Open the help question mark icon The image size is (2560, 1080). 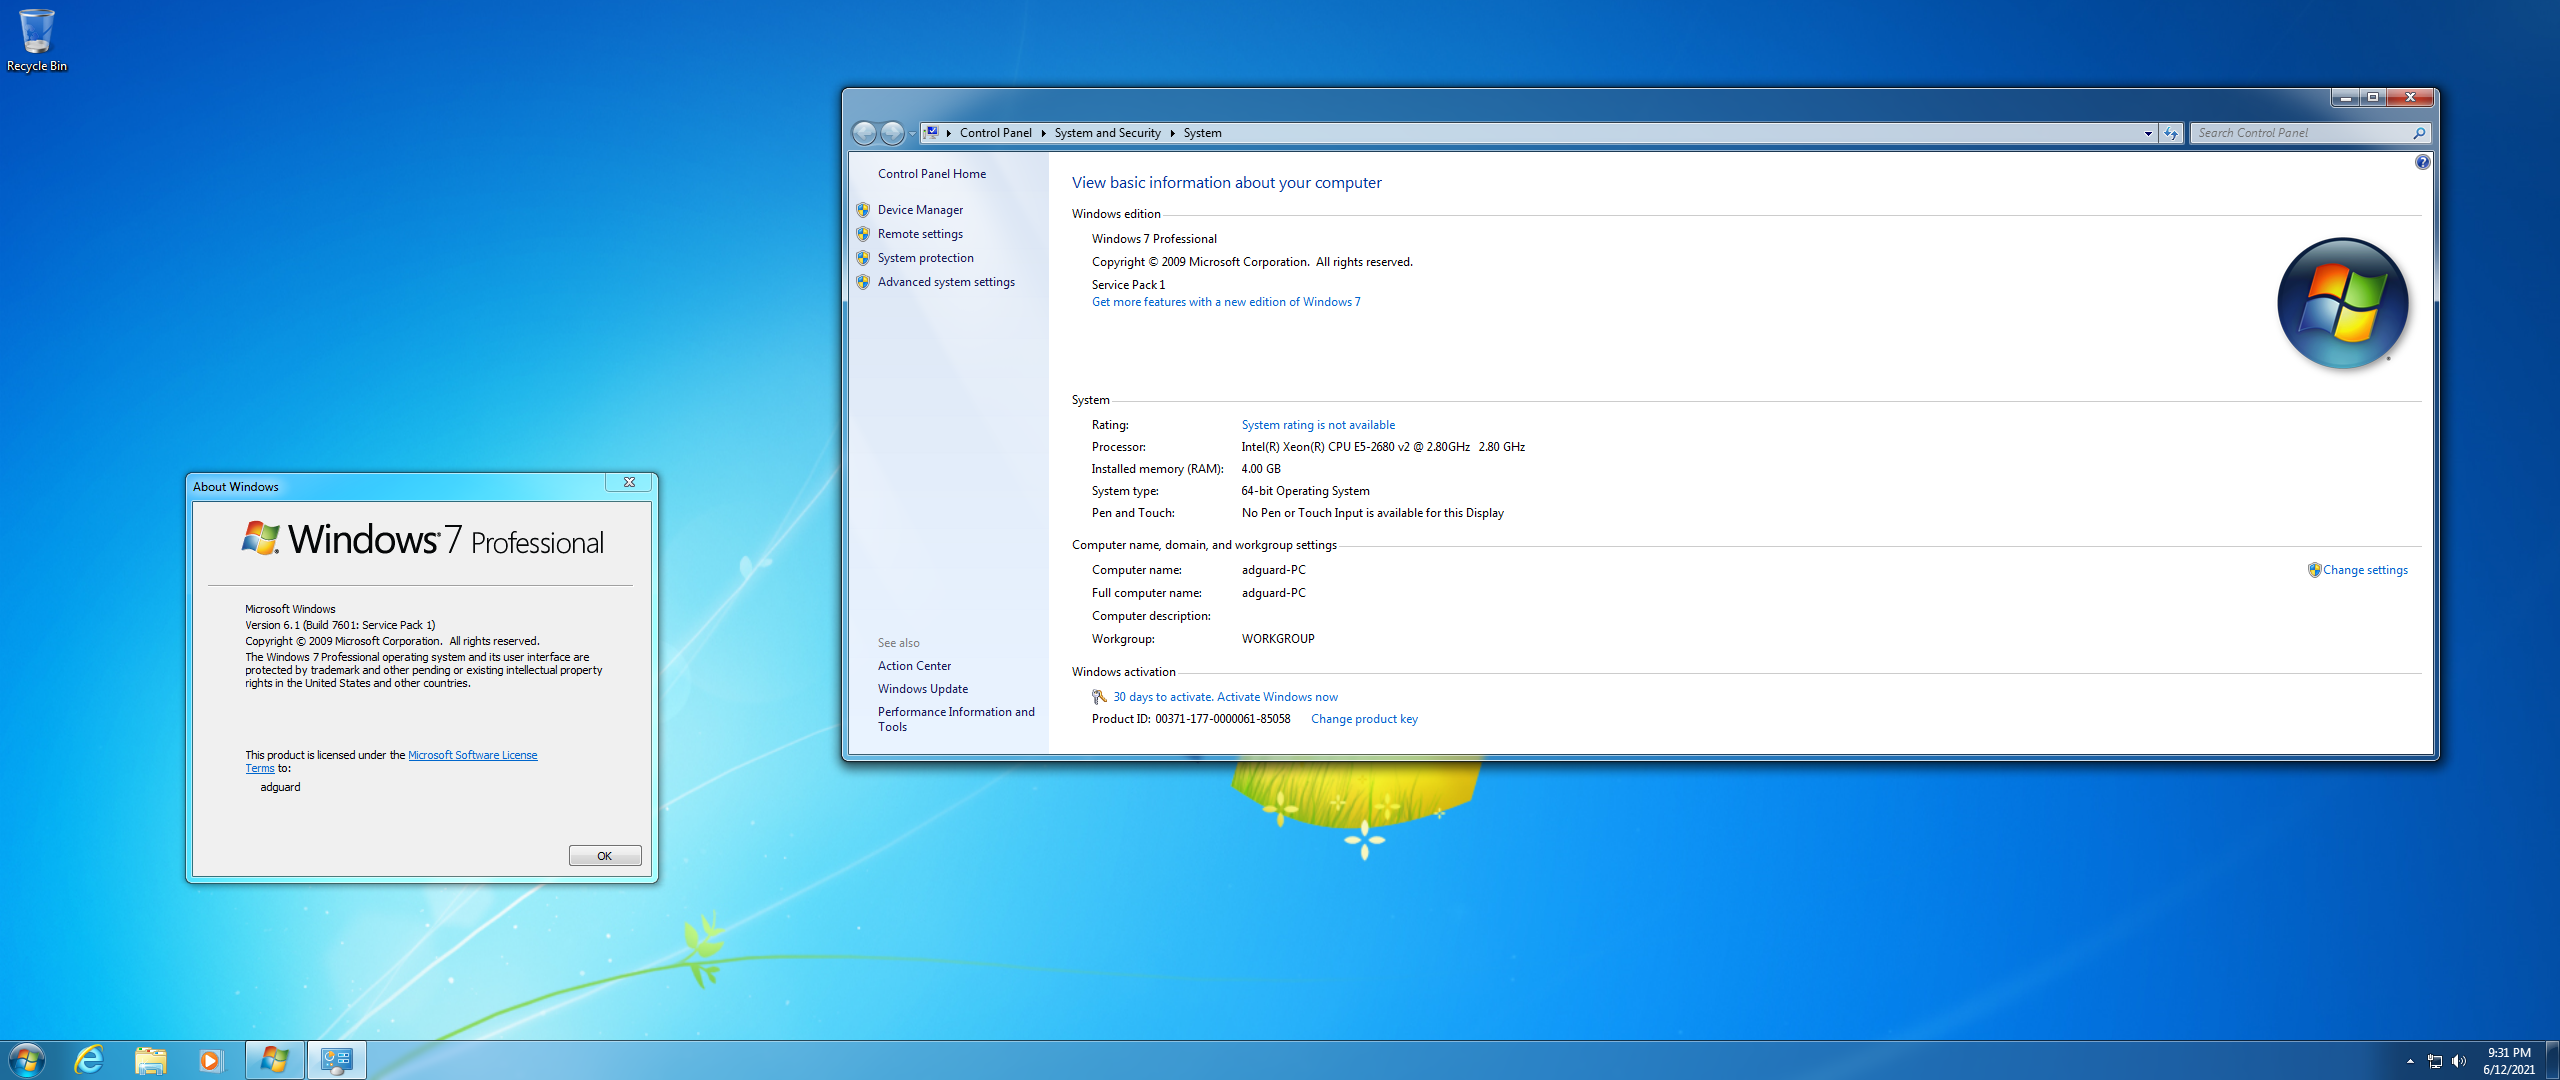point(2422,162)
